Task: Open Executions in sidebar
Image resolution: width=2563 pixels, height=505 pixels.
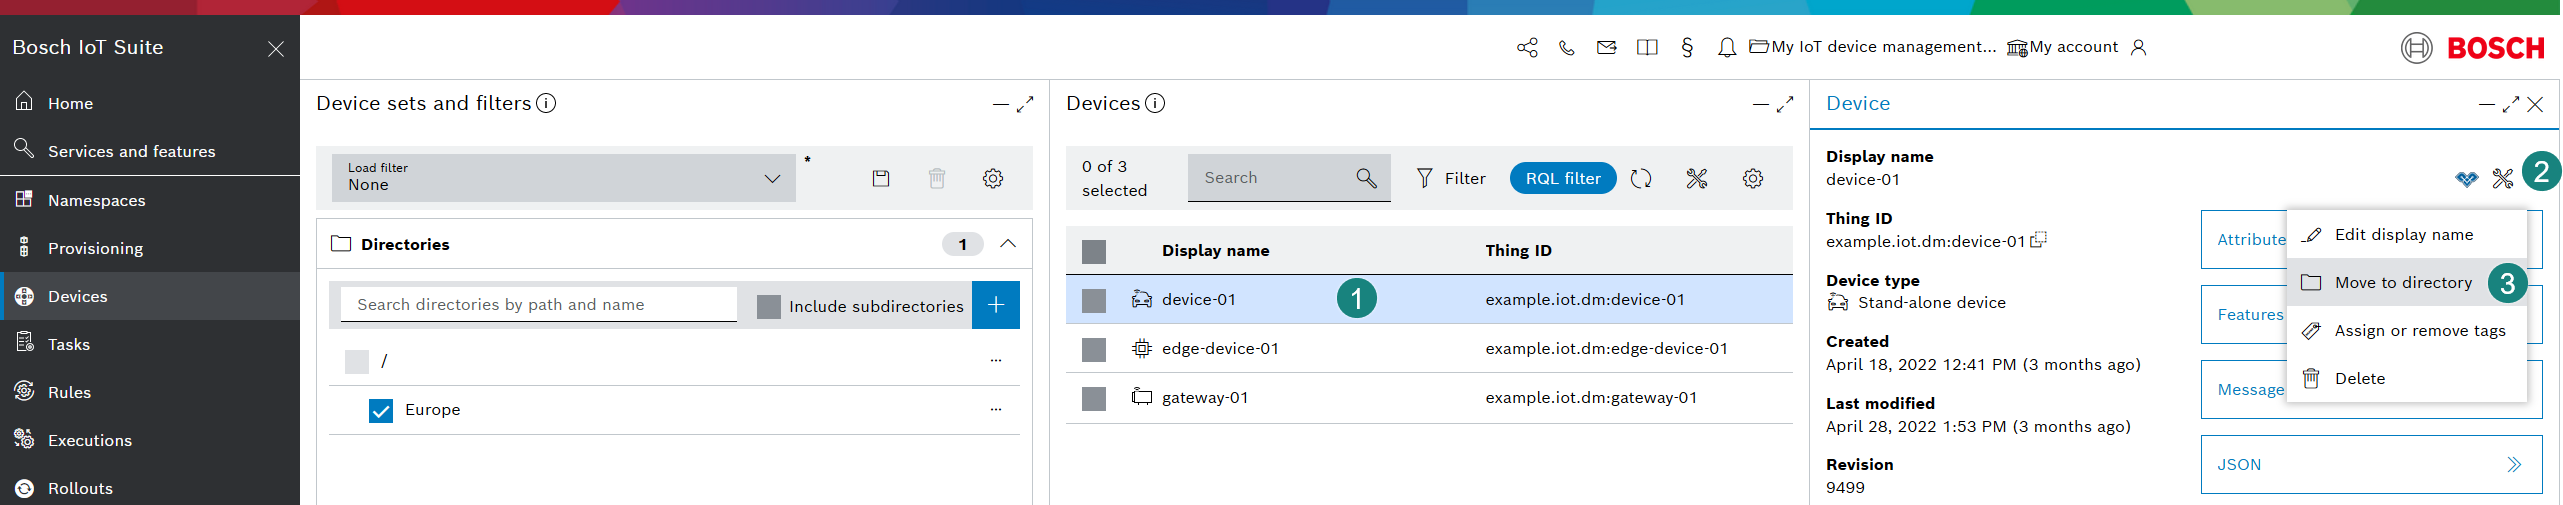Action: (150, 440)
